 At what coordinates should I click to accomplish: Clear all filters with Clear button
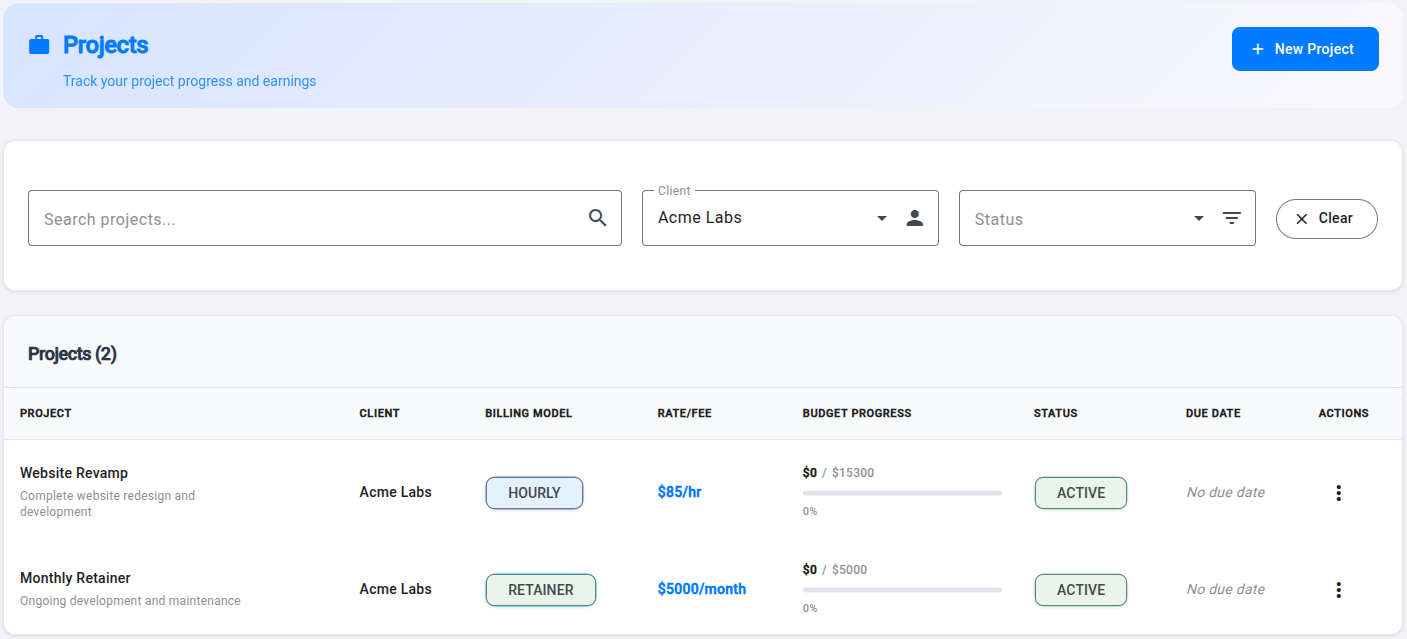(1326, 219)
